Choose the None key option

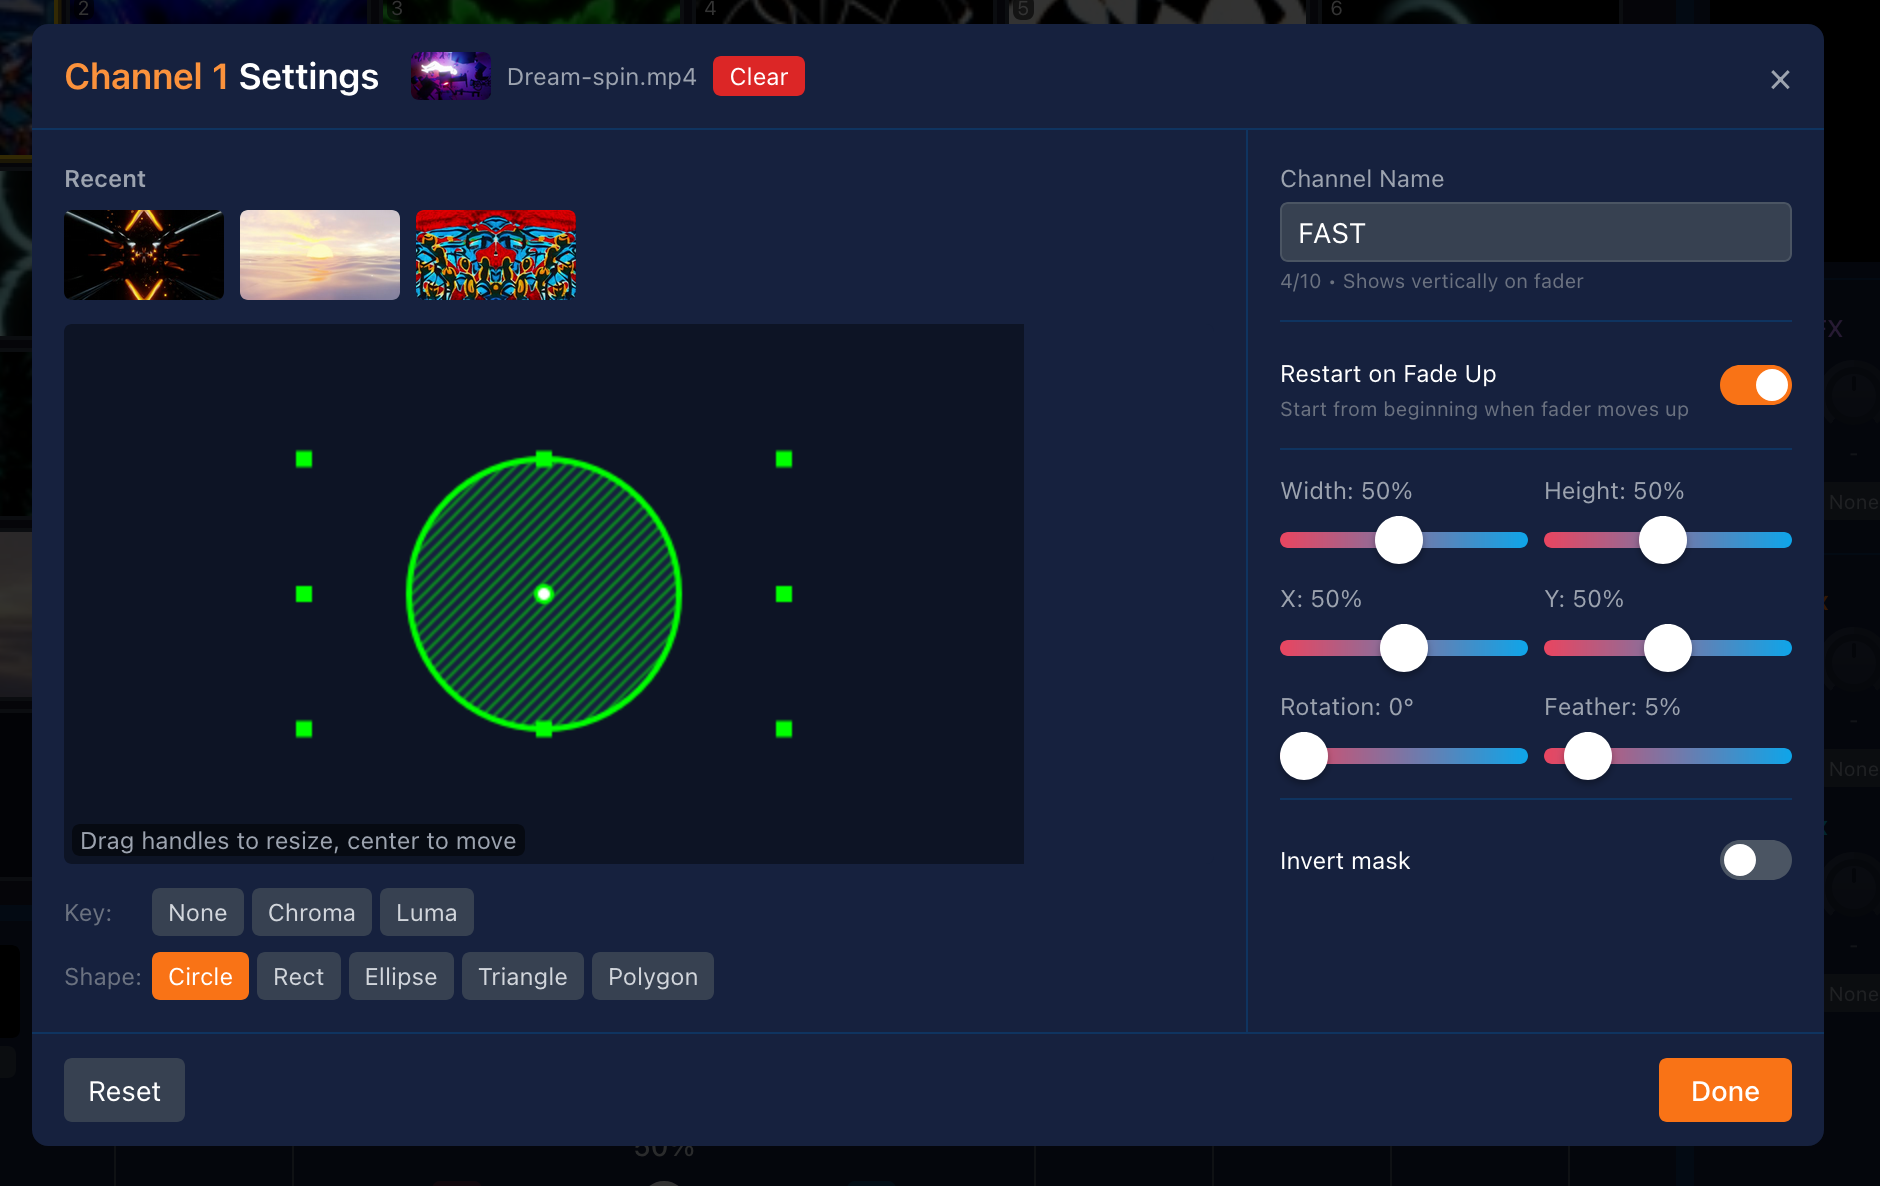pyautogui.click(x=197, y=912)
